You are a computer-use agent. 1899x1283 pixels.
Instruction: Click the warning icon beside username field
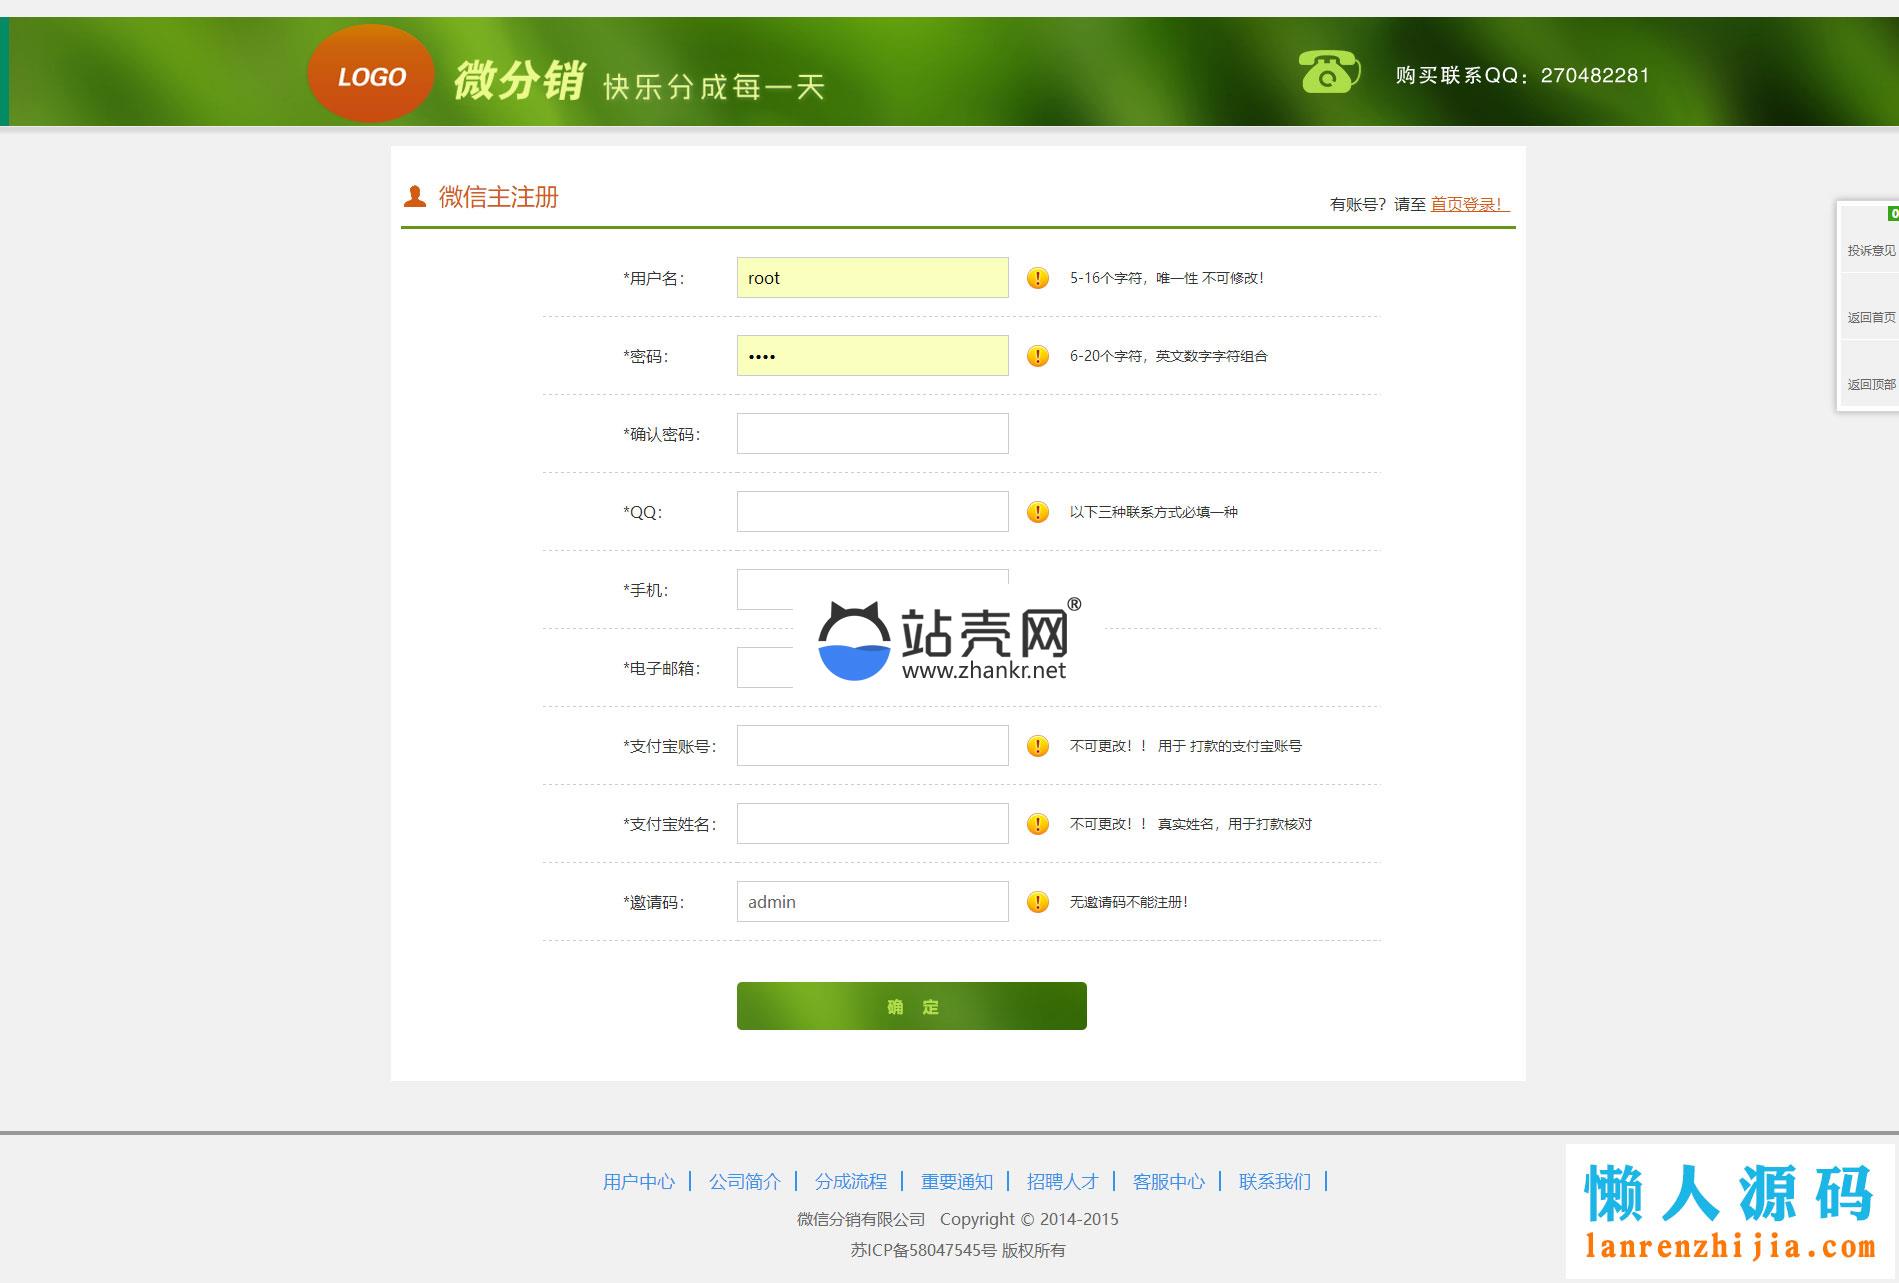click(x=1038, y=278)
